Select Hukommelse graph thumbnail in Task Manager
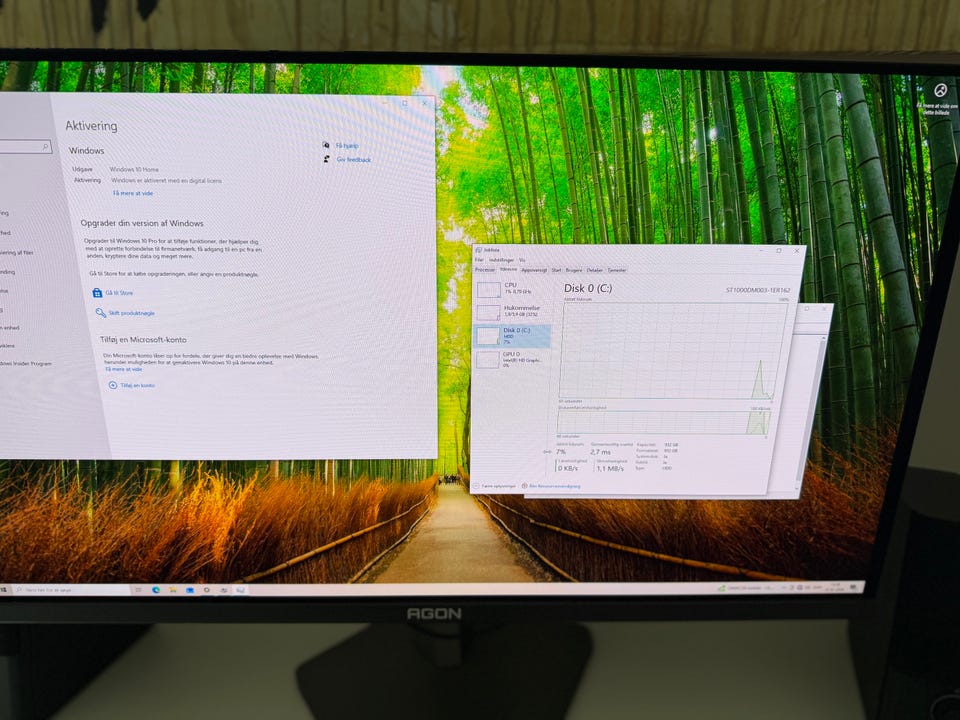The height and width of the screenshot is (720, 960). 489,312
